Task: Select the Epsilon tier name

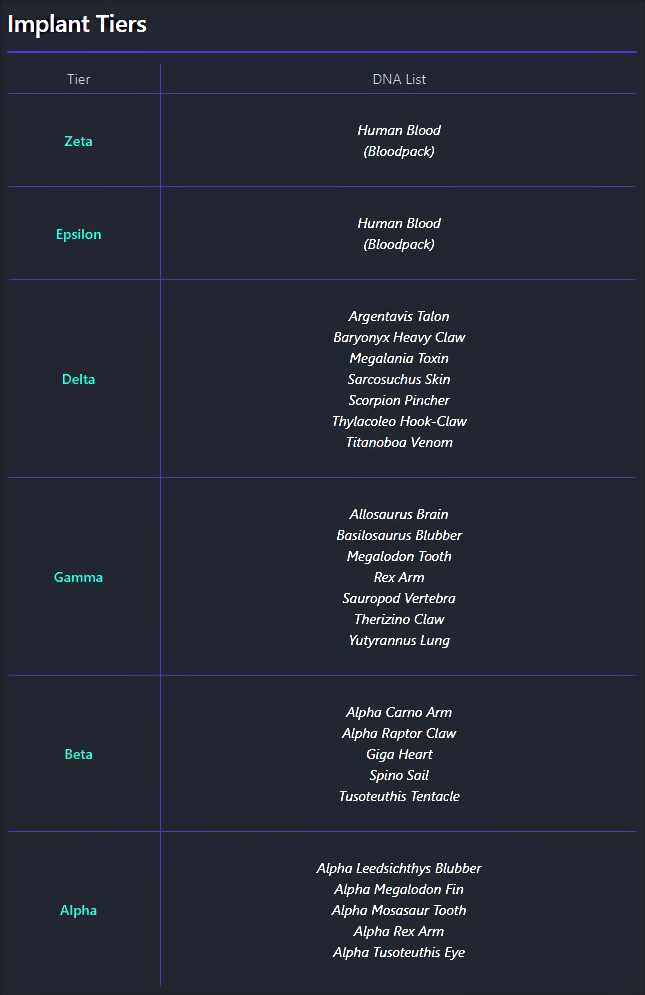Action: coord(78,234)
